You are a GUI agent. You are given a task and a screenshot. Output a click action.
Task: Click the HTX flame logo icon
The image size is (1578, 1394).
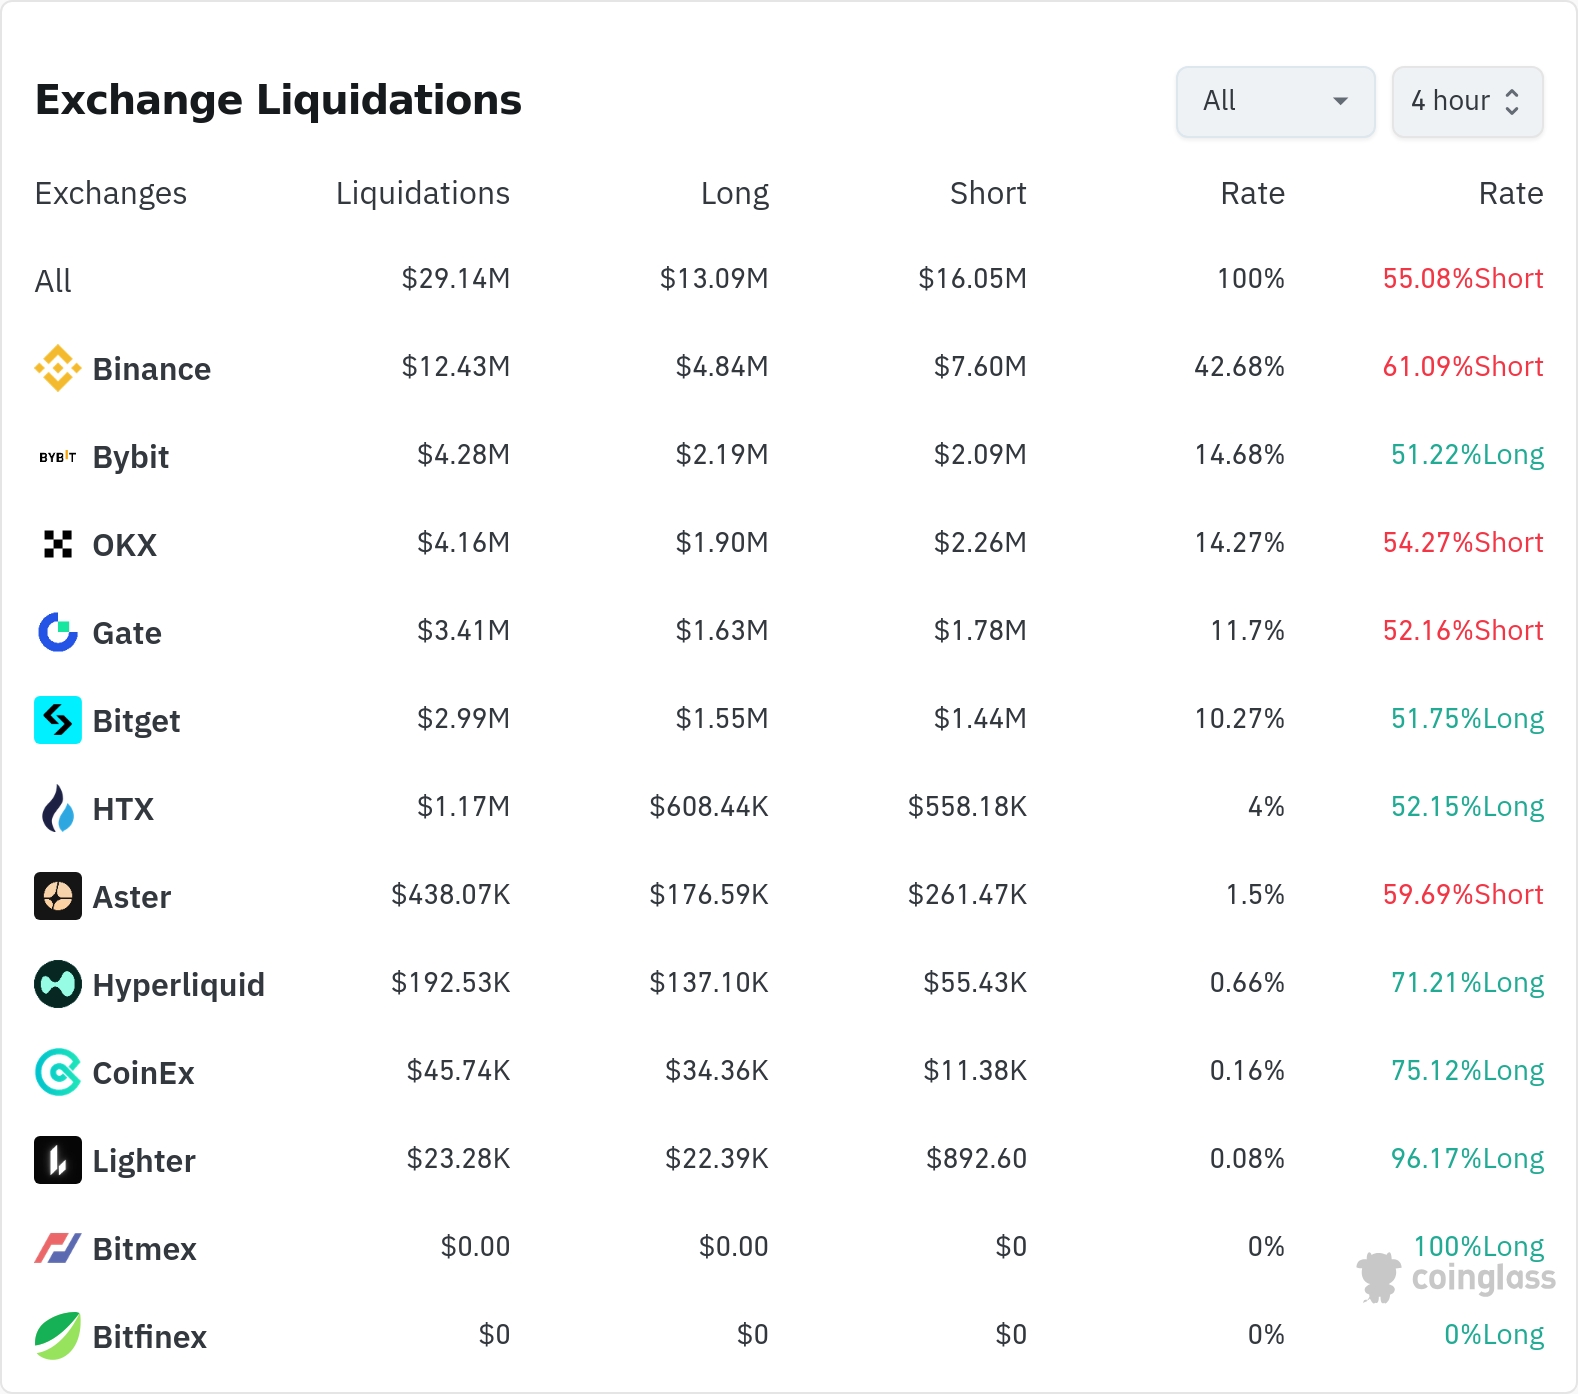[58, 808]
